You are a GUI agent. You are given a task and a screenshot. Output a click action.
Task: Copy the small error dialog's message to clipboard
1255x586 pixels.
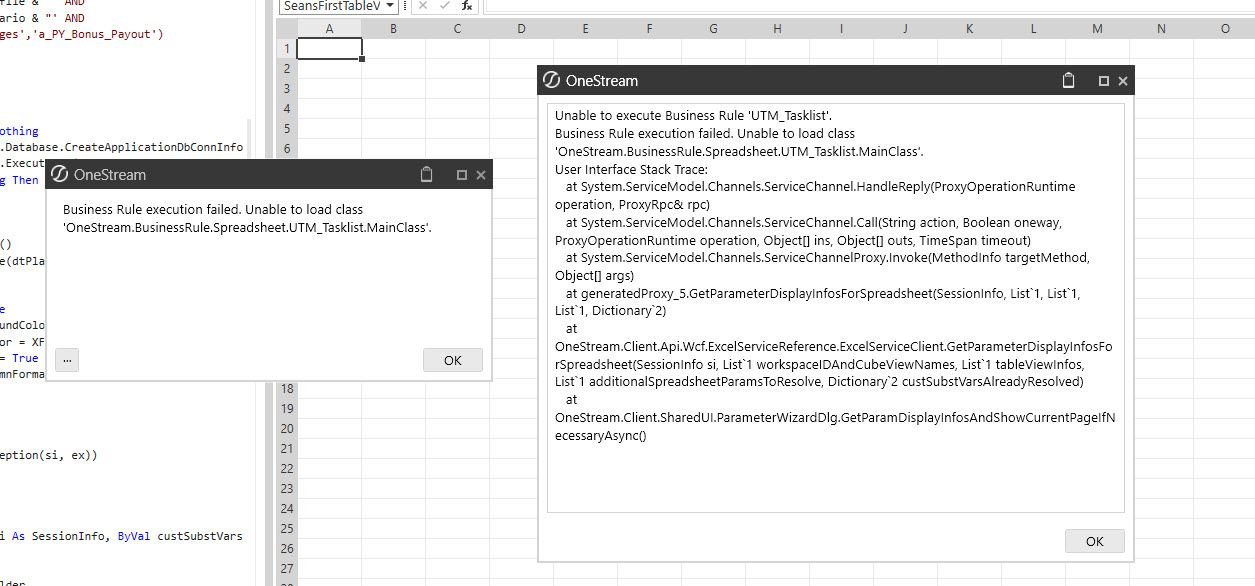(x=427, y=175)
